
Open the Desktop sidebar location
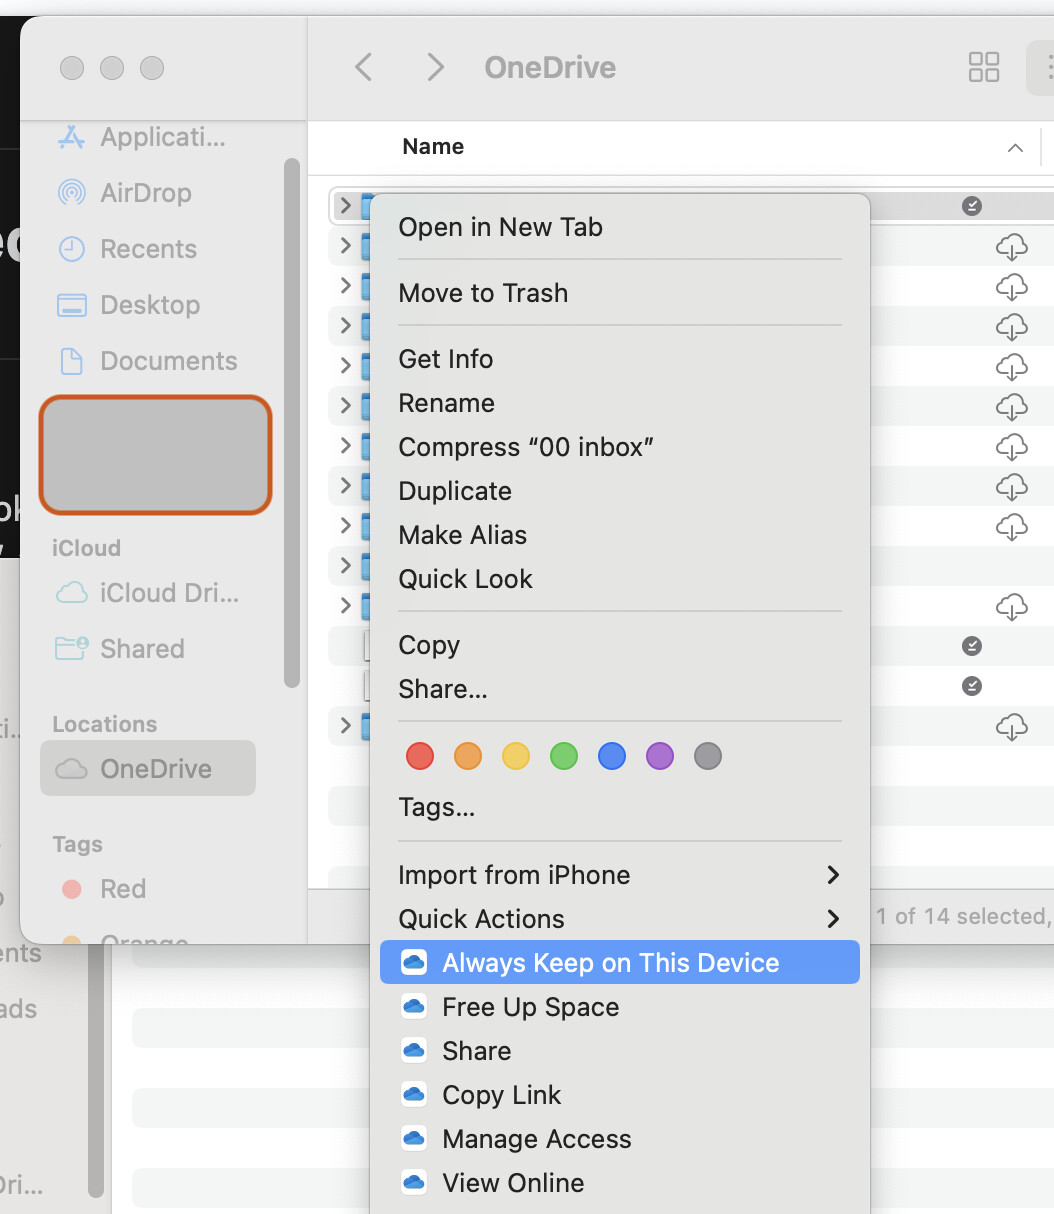(x=129, y=305)
